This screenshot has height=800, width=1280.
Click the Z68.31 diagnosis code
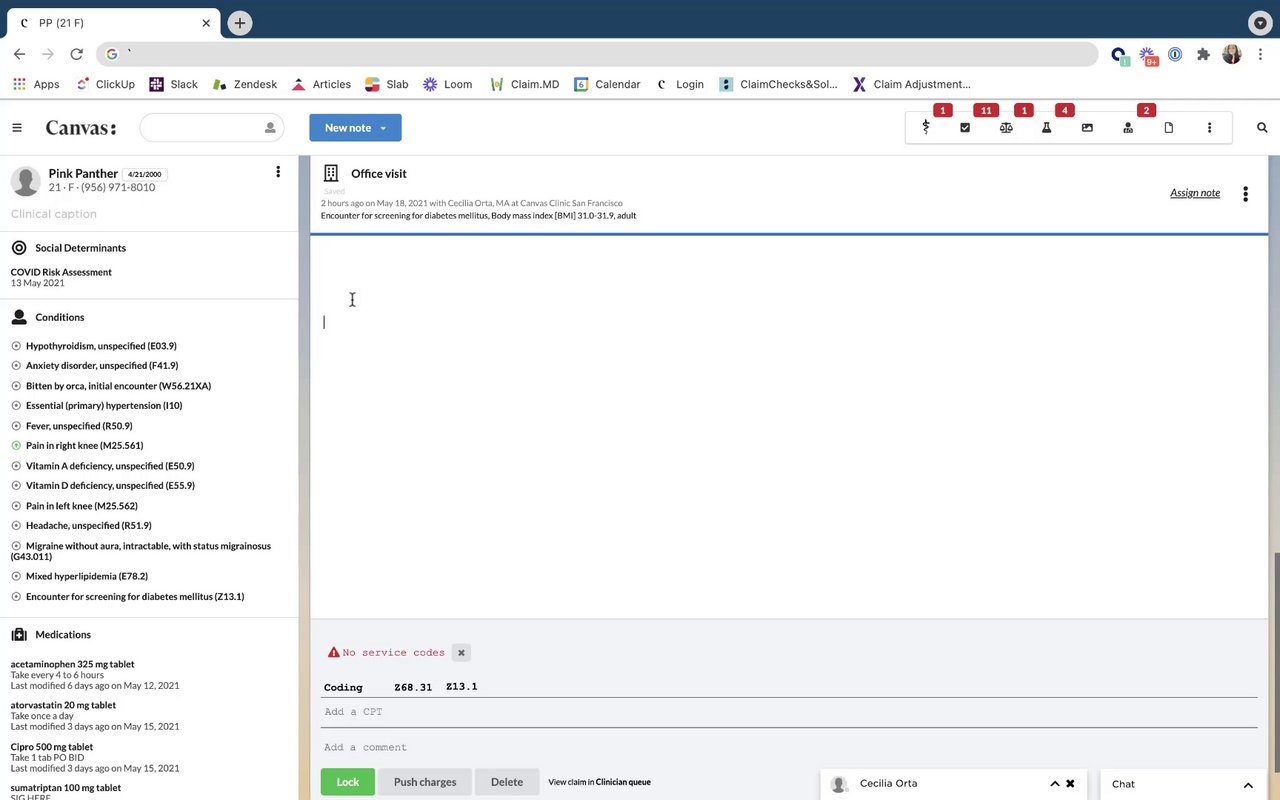pyautogui.click(x=413, y=687)
